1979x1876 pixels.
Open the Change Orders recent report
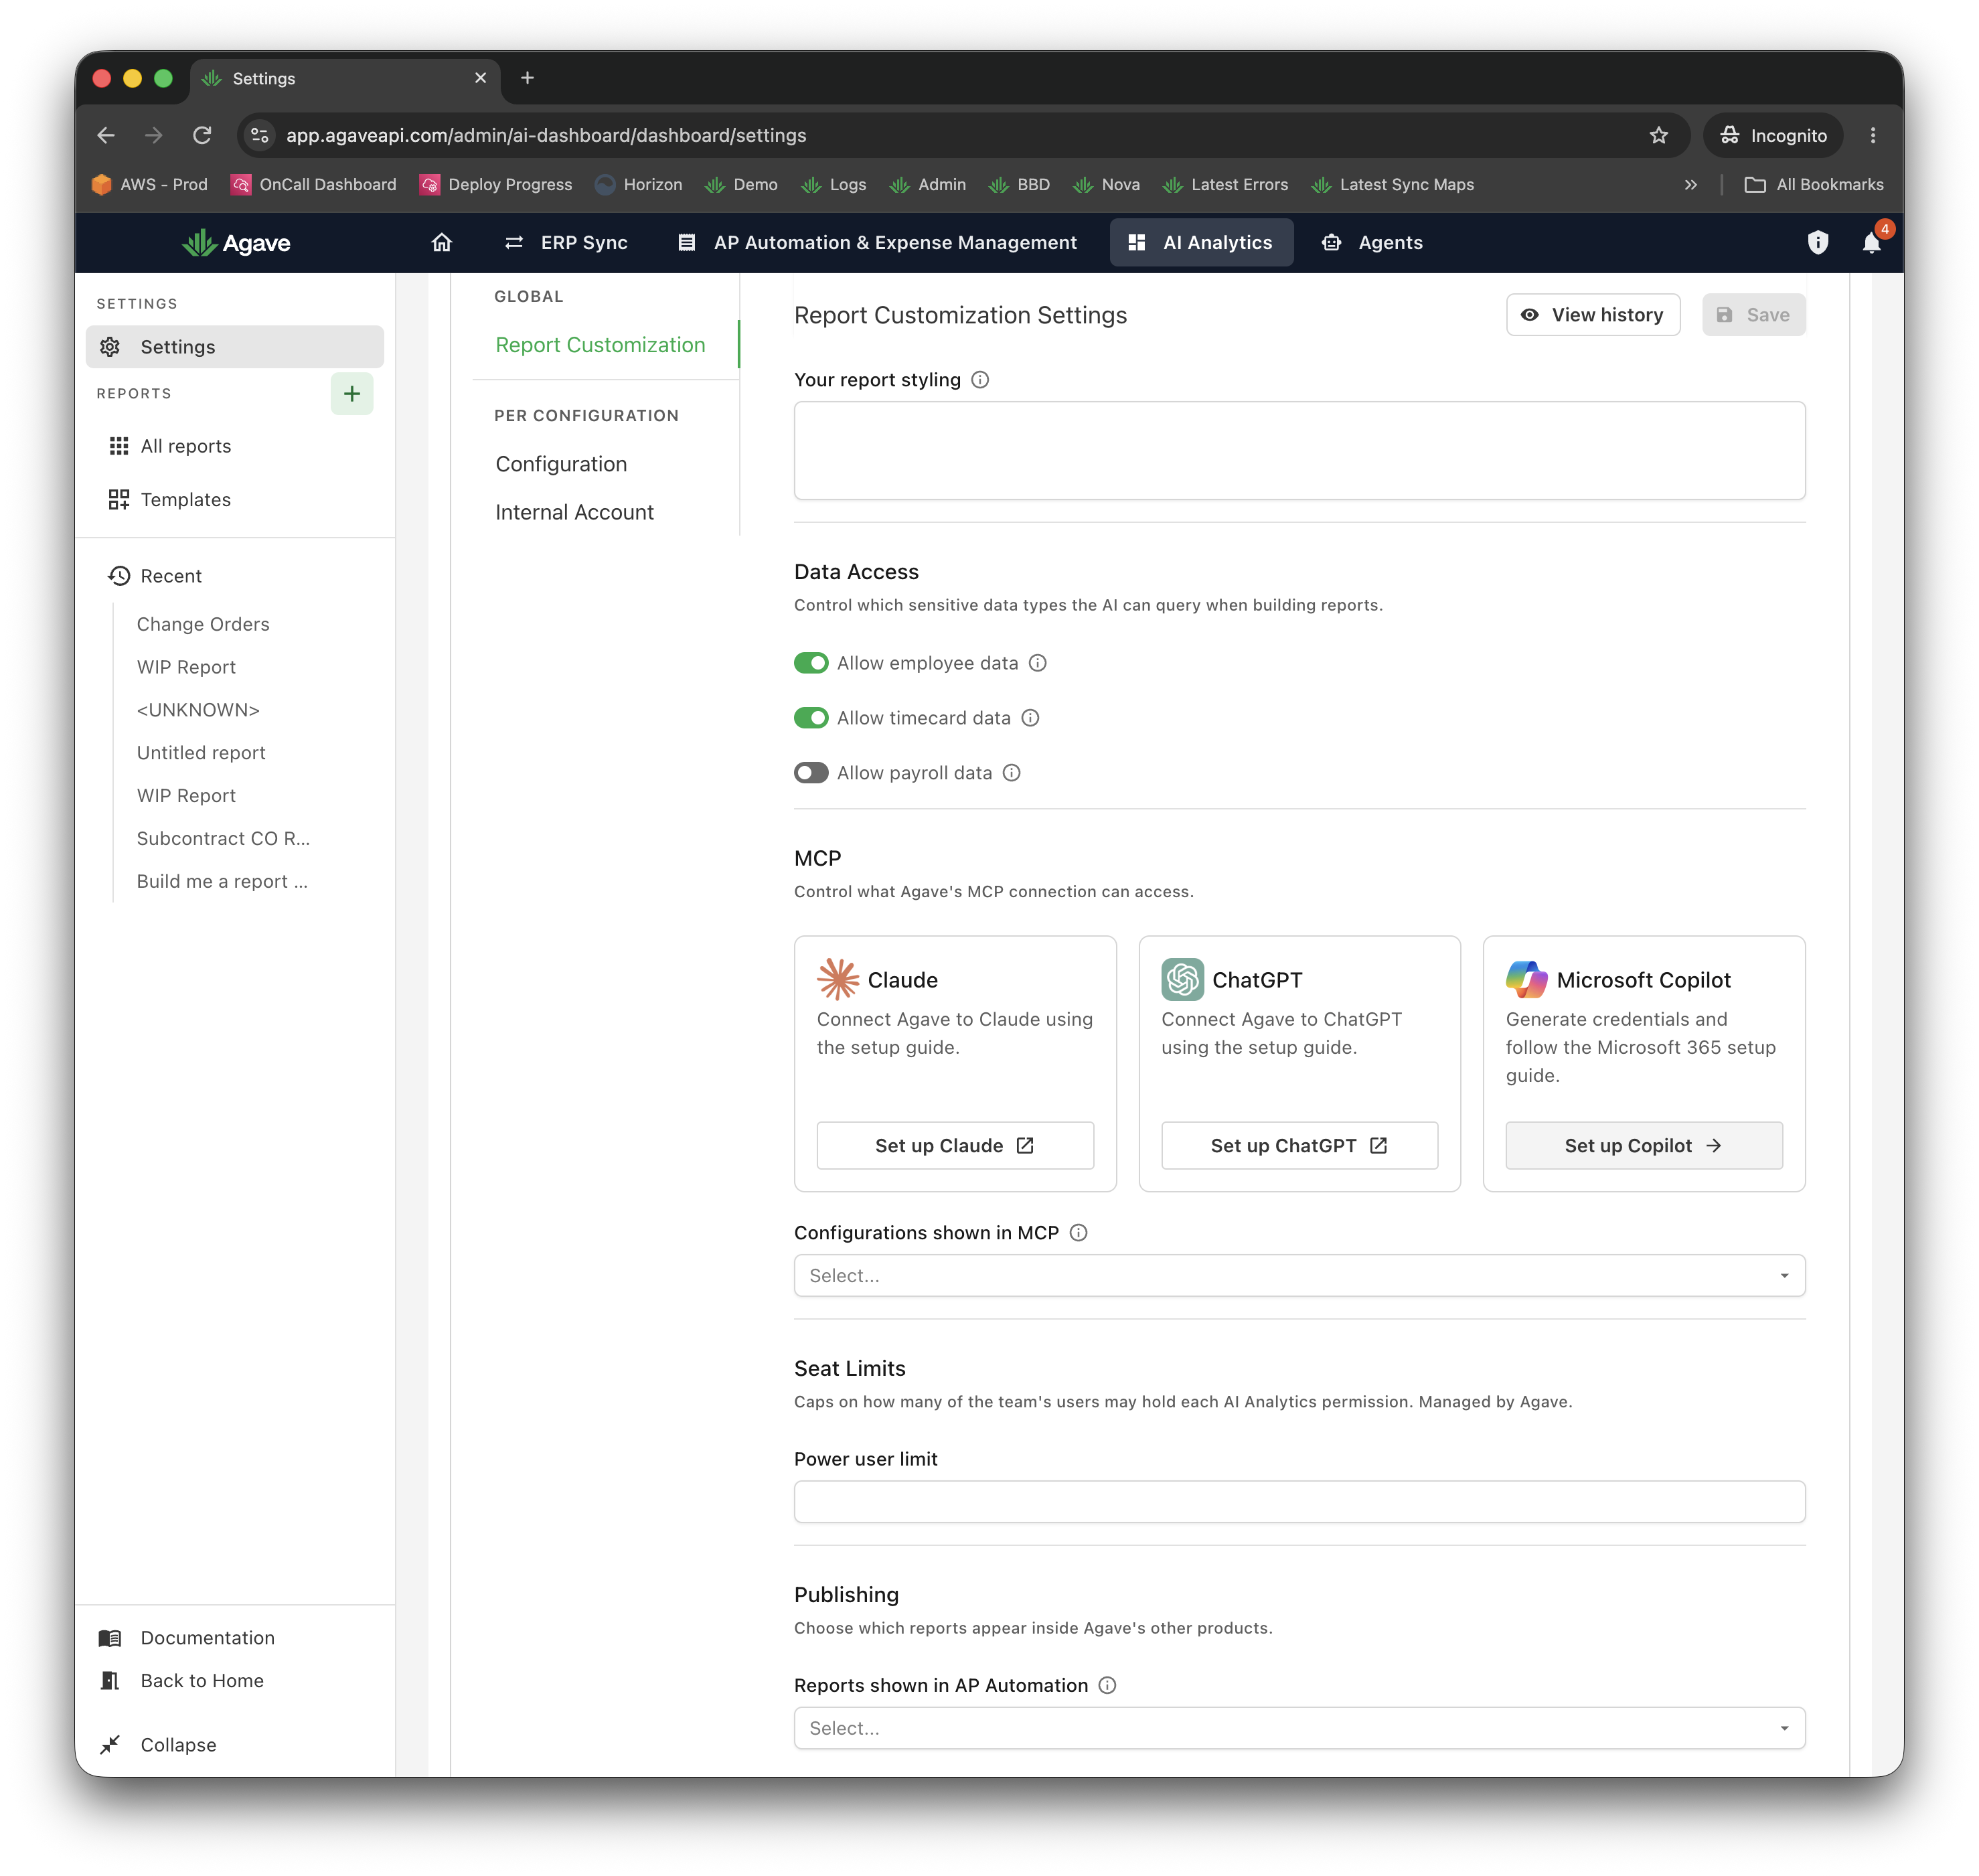click(x=203, y=624)
